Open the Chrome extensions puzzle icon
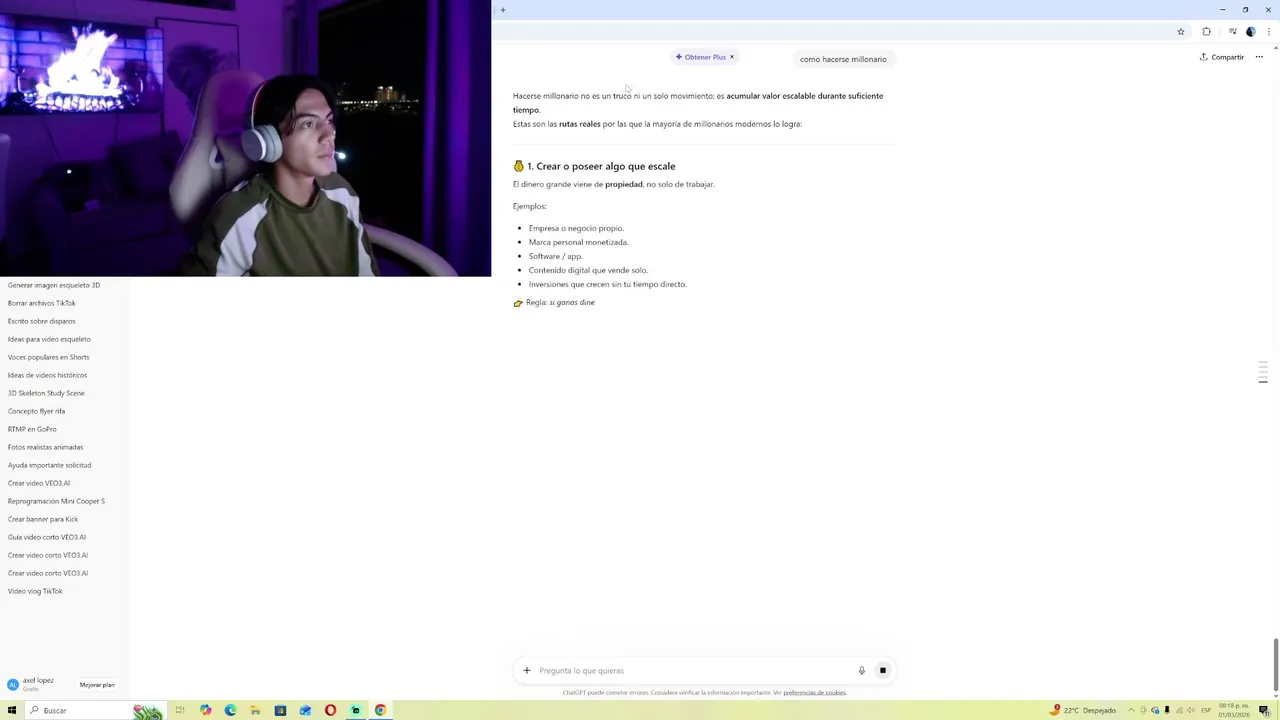Screen dimensions: 1280x720 pos(1206,32)
